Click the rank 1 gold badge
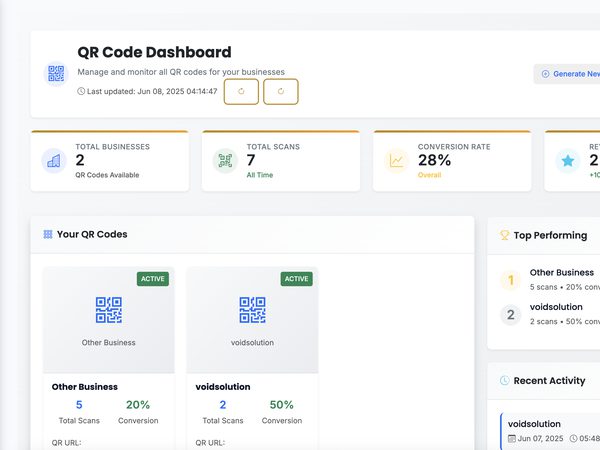 click(510, 280)
